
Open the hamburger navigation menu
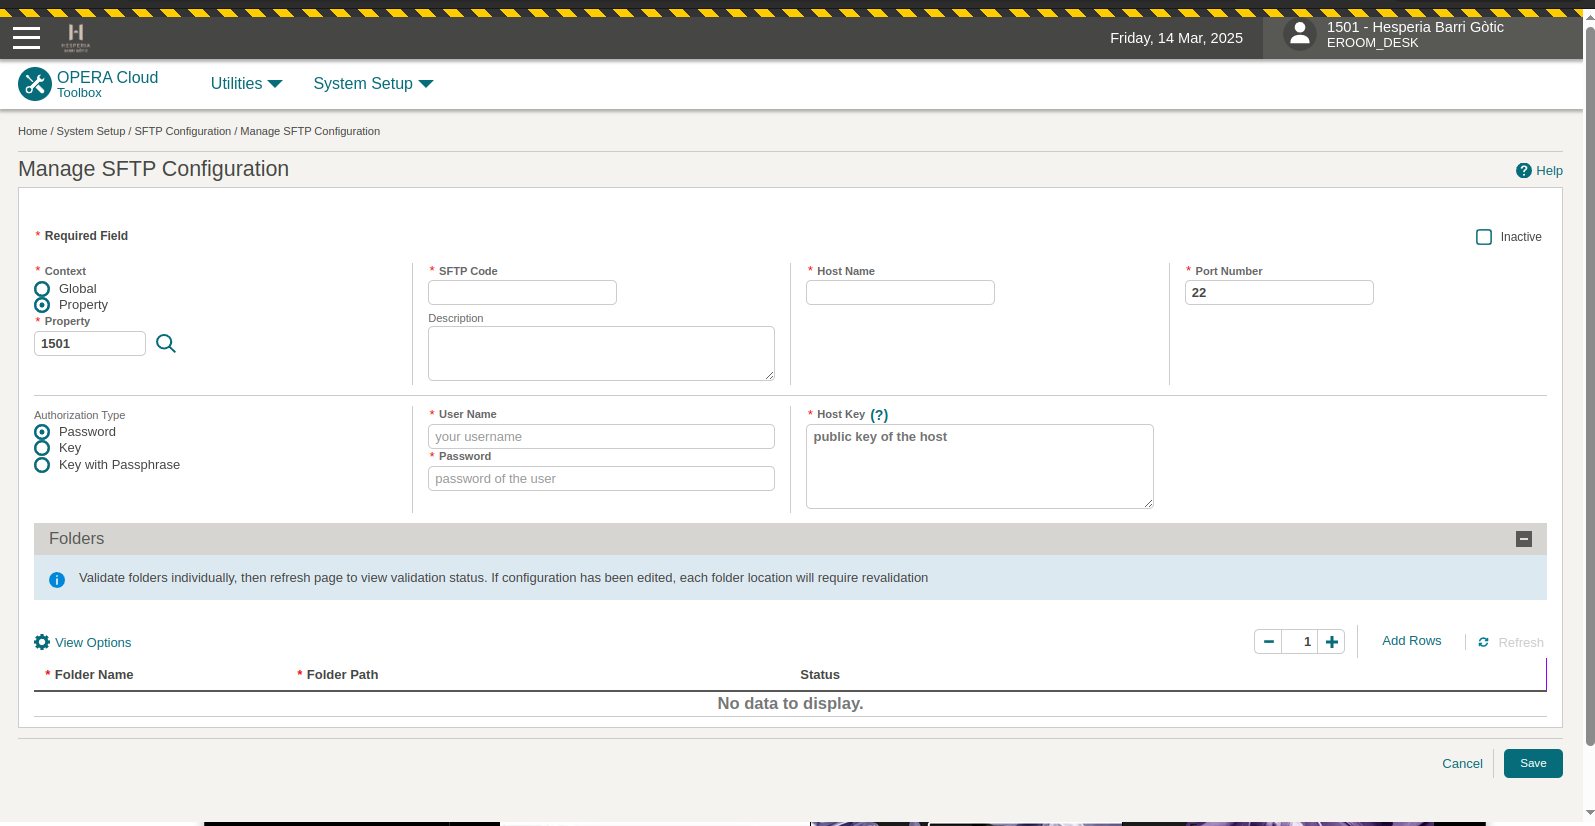(27, 38)
